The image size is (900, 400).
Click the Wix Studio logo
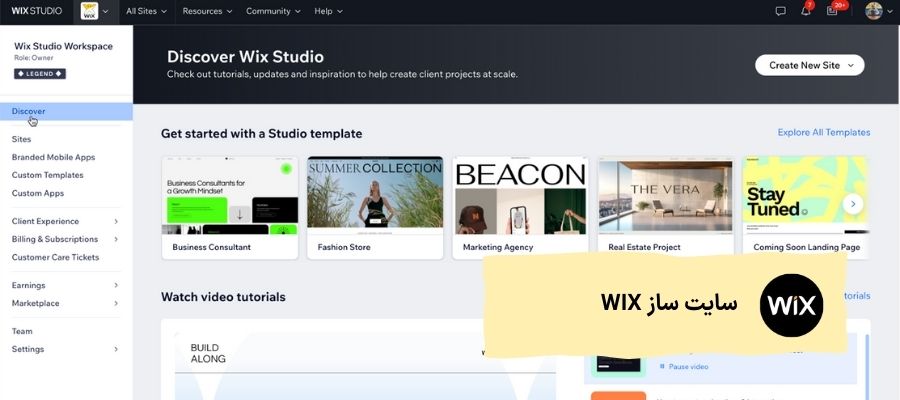tap(37, 11)
